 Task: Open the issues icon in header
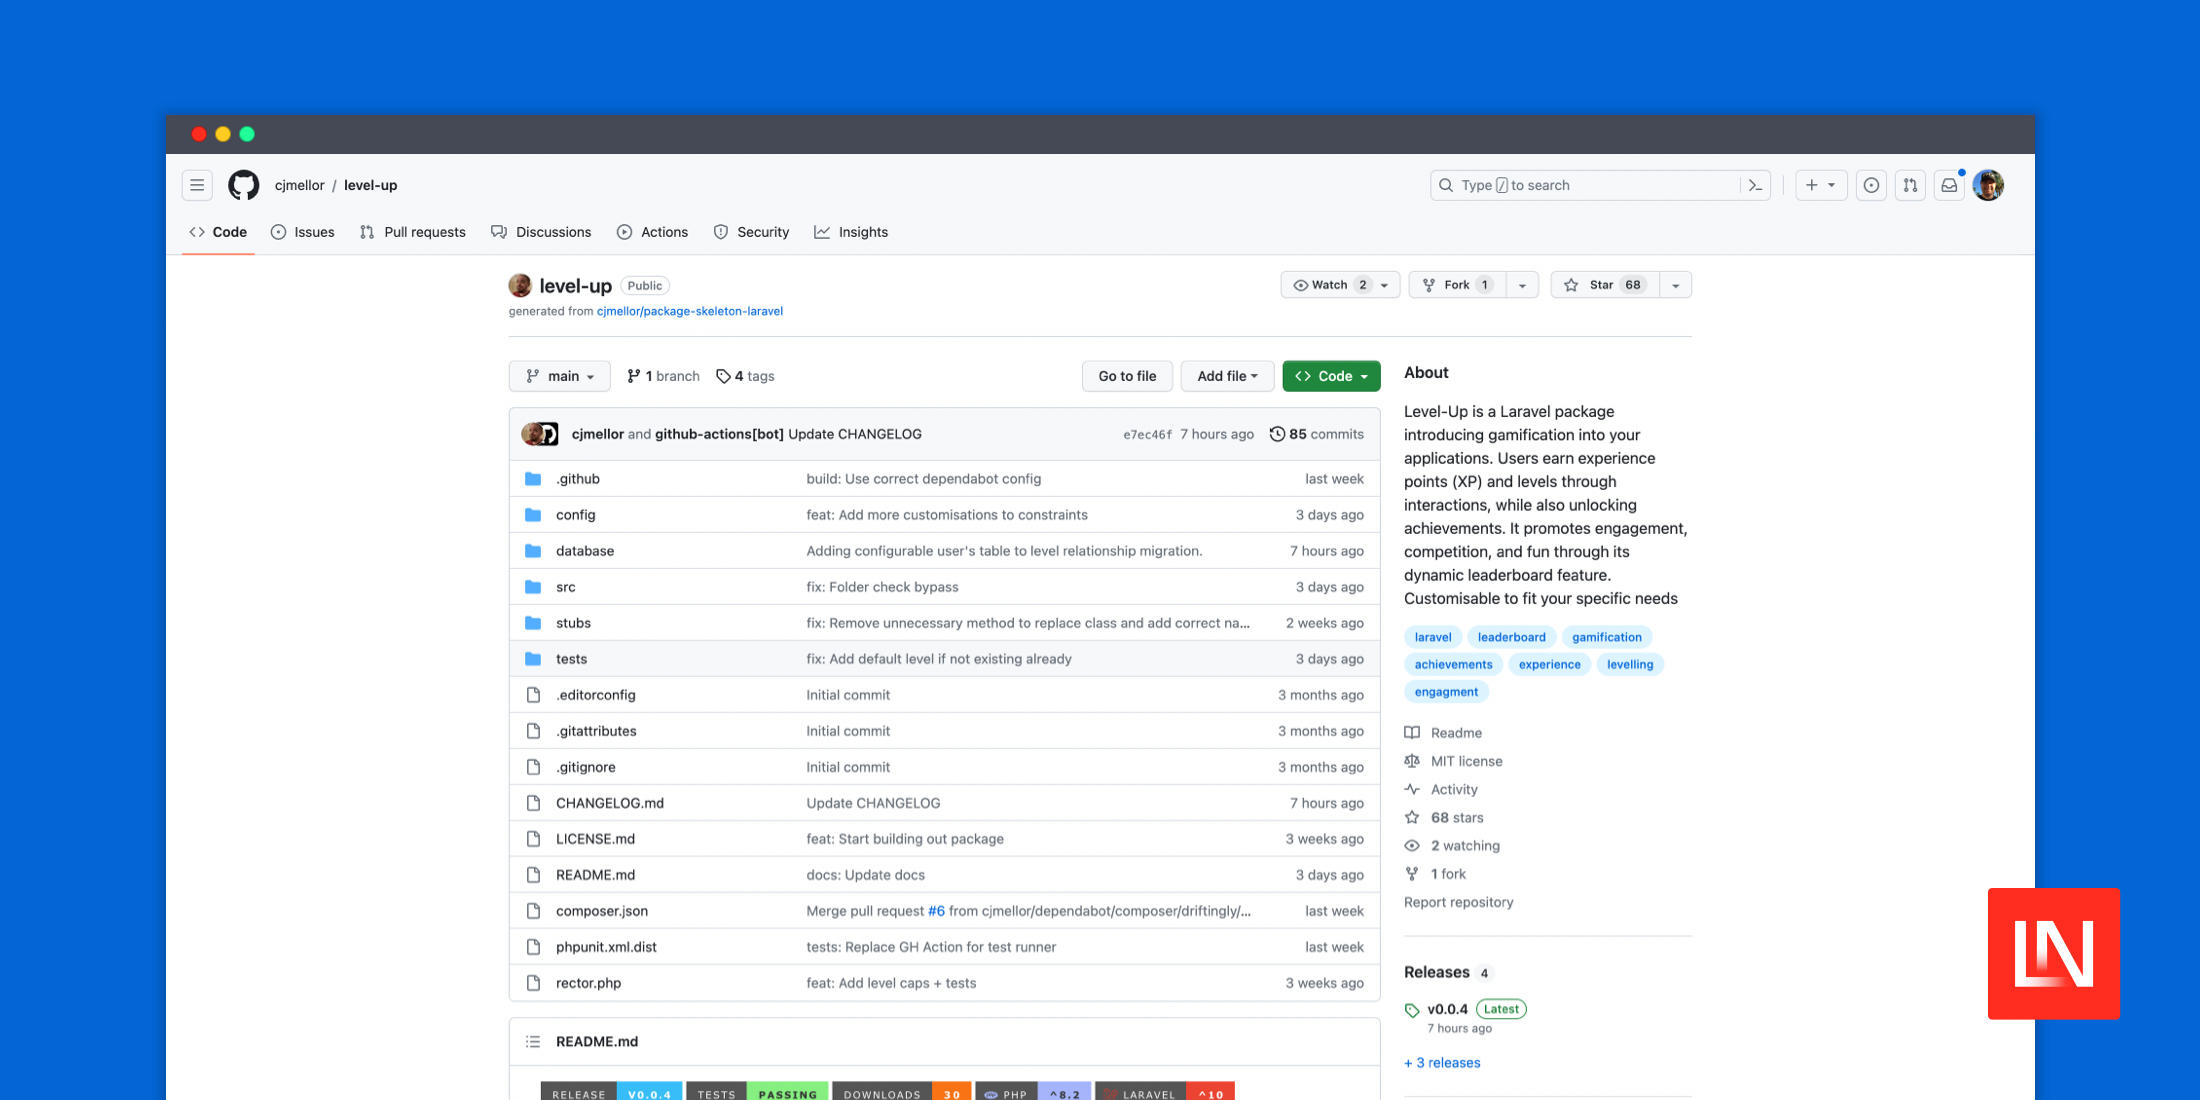1871,185
